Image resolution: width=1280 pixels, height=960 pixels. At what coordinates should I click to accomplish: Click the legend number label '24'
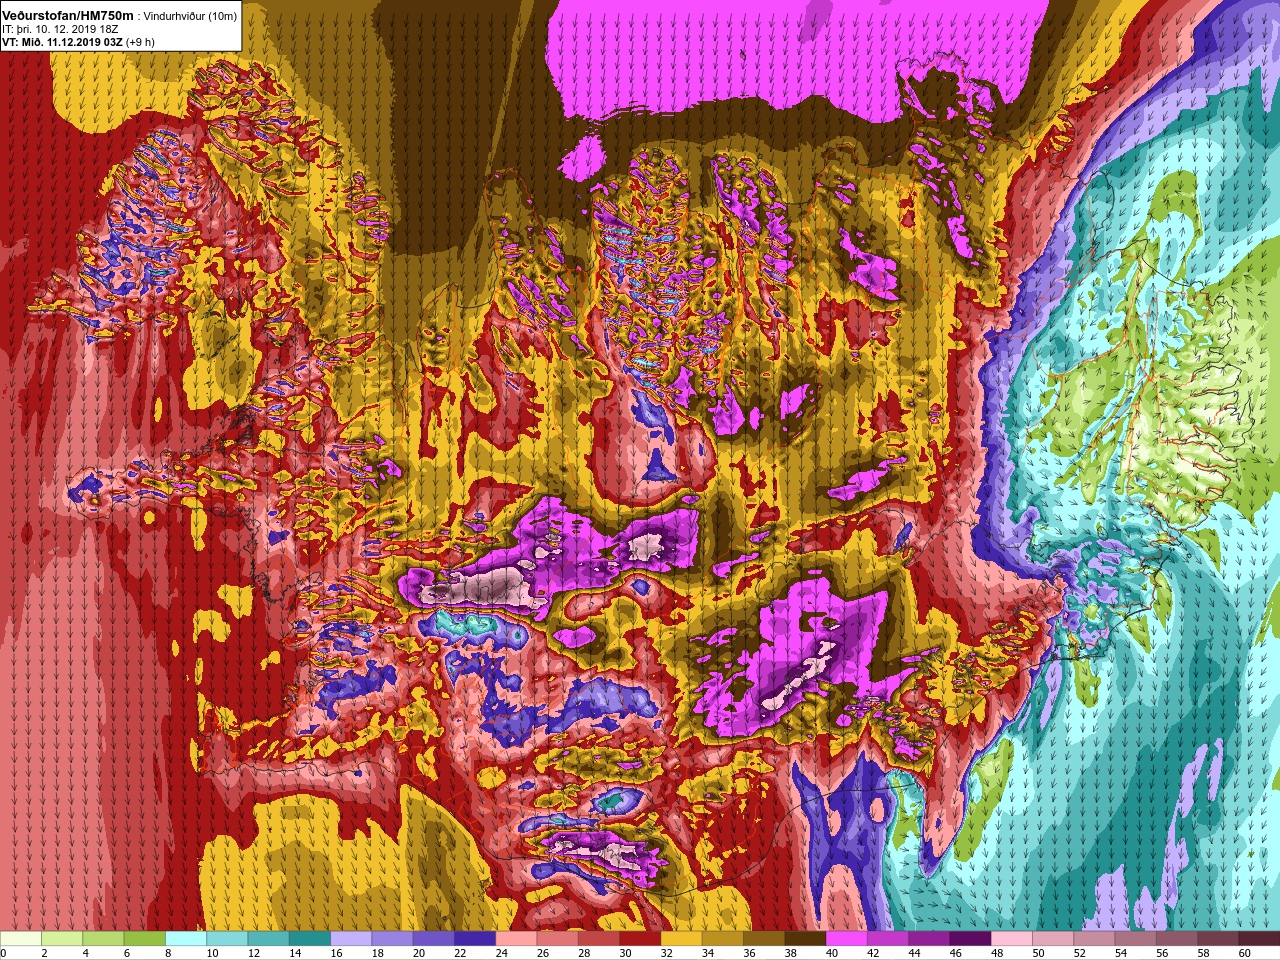tap(501, 953)
